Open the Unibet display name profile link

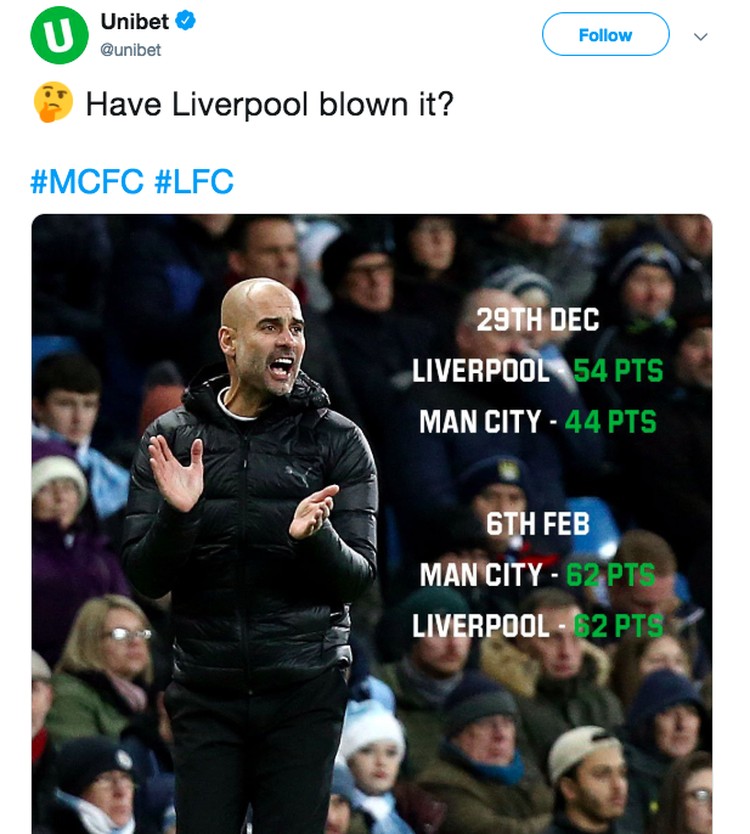tap(135, 21)
